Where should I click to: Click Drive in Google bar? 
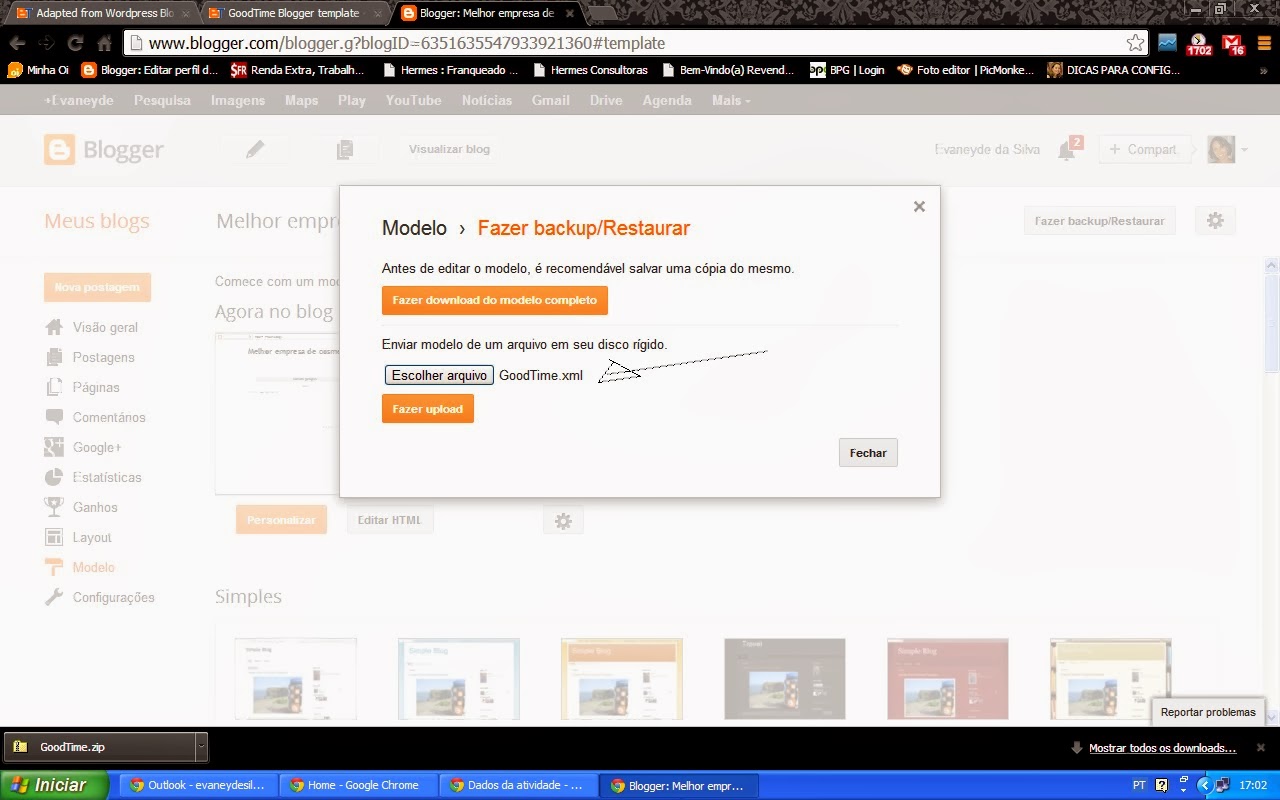click(606, 100)
